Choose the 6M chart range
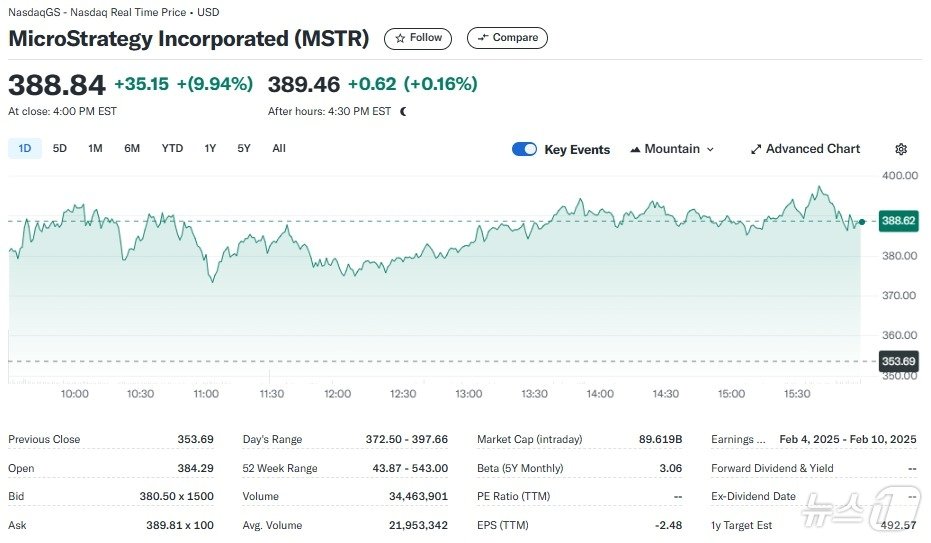931x543 pixels. pyautogui.click(x=132, y=148)
